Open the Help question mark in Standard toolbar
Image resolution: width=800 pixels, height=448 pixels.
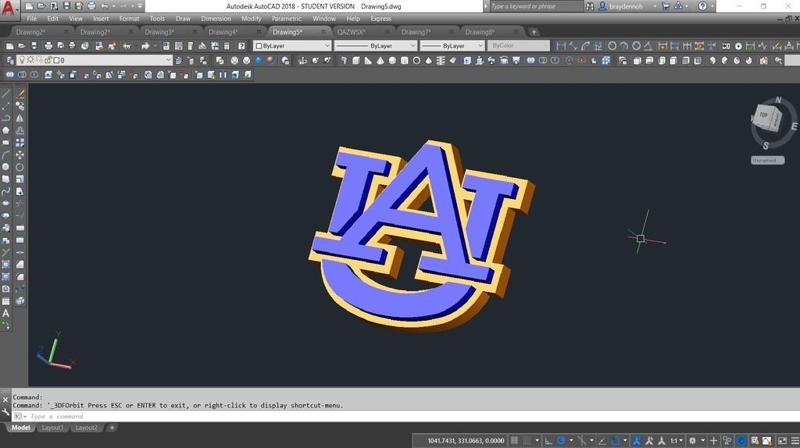241,46
